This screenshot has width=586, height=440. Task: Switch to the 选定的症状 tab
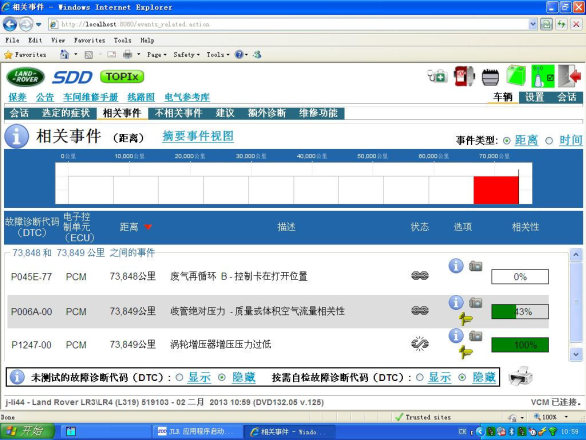tap(66, 113)
